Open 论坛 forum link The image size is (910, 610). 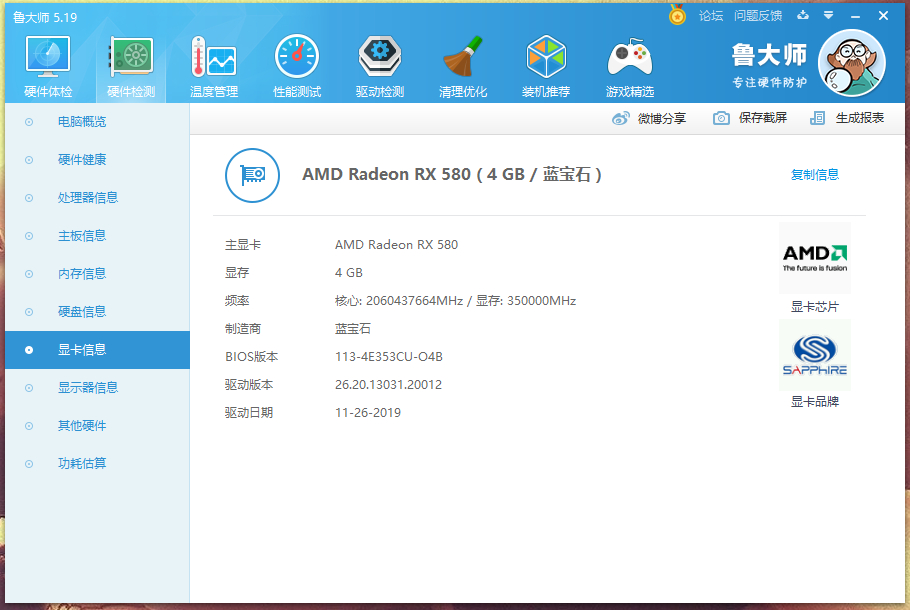(711, 16)
